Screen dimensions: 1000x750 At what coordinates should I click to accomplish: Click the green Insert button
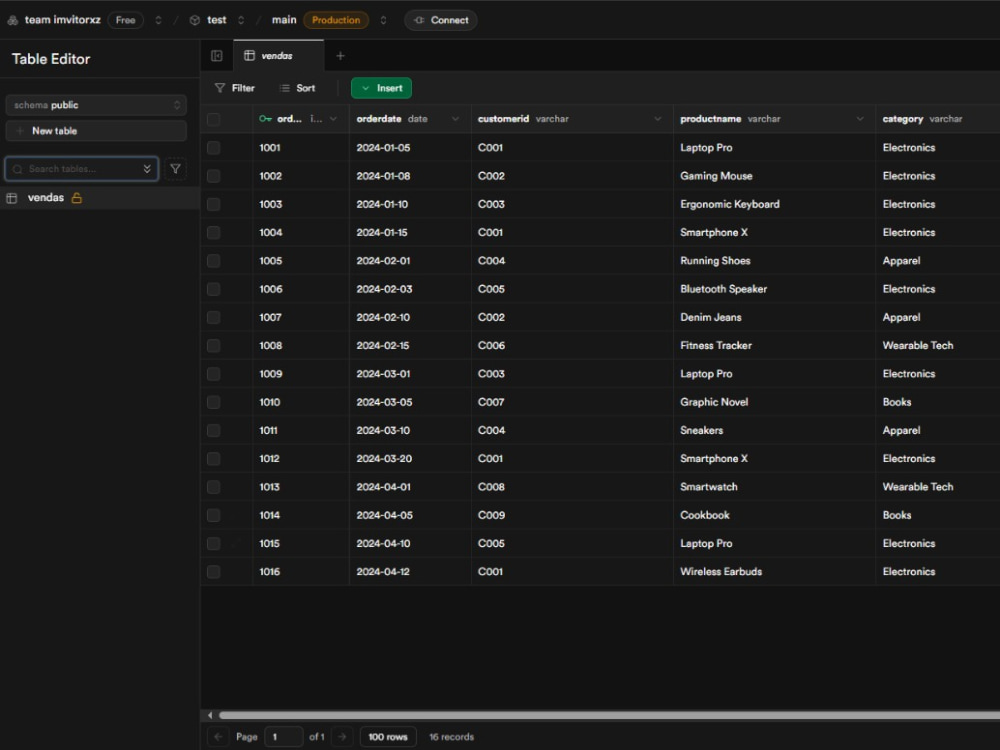pos(381,88)
